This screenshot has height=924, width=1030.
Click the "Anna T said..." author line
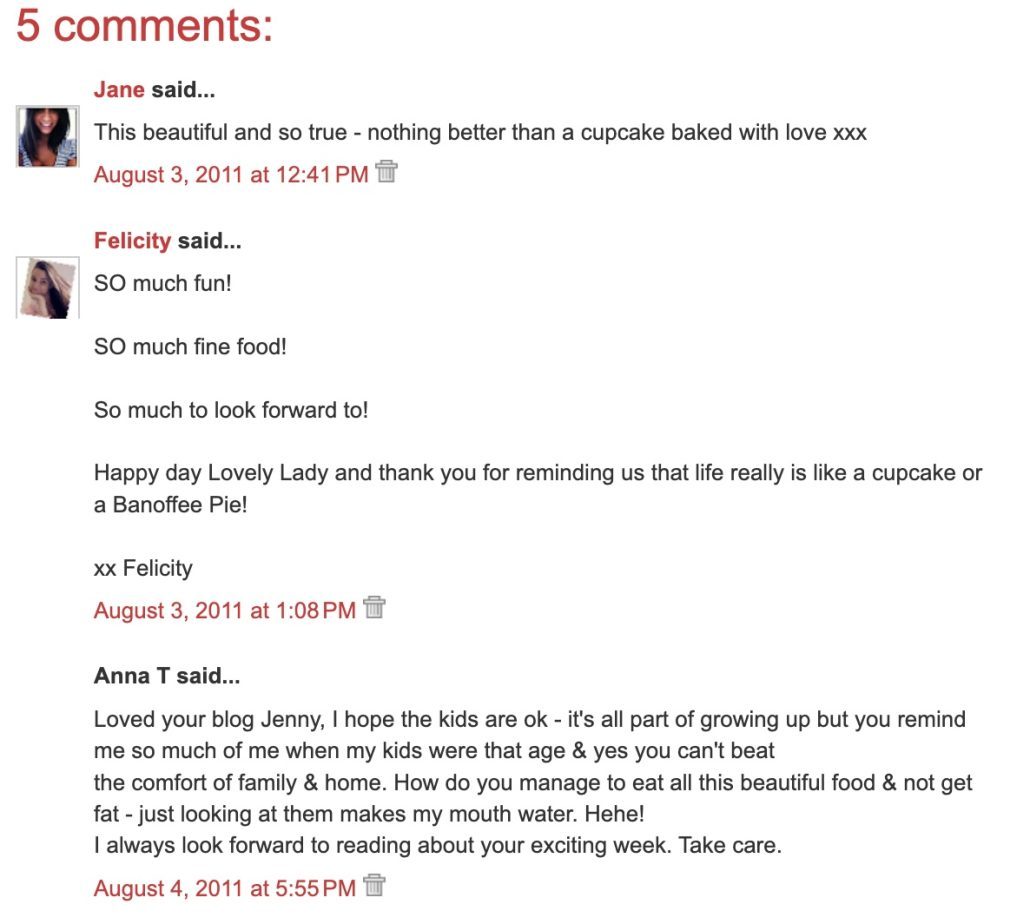(x=167, y=676)
